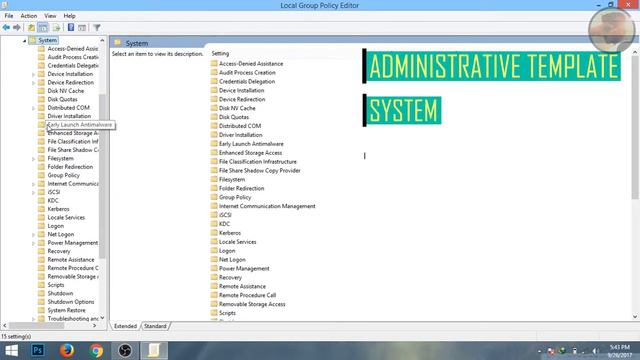This screenshot has width=640, height=360.
Task: Select Enhanced Storage Access in settings list
Action: (251, 153)
